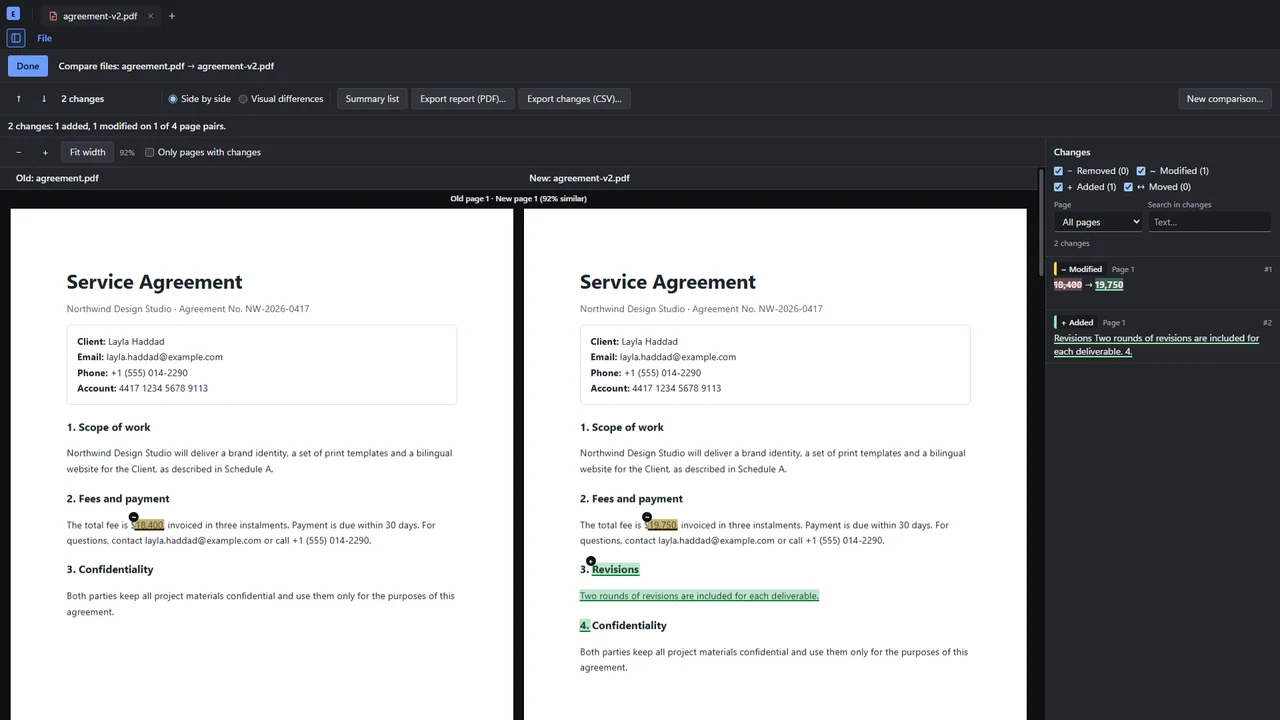Click the highlighted Revisions heading

615,570
